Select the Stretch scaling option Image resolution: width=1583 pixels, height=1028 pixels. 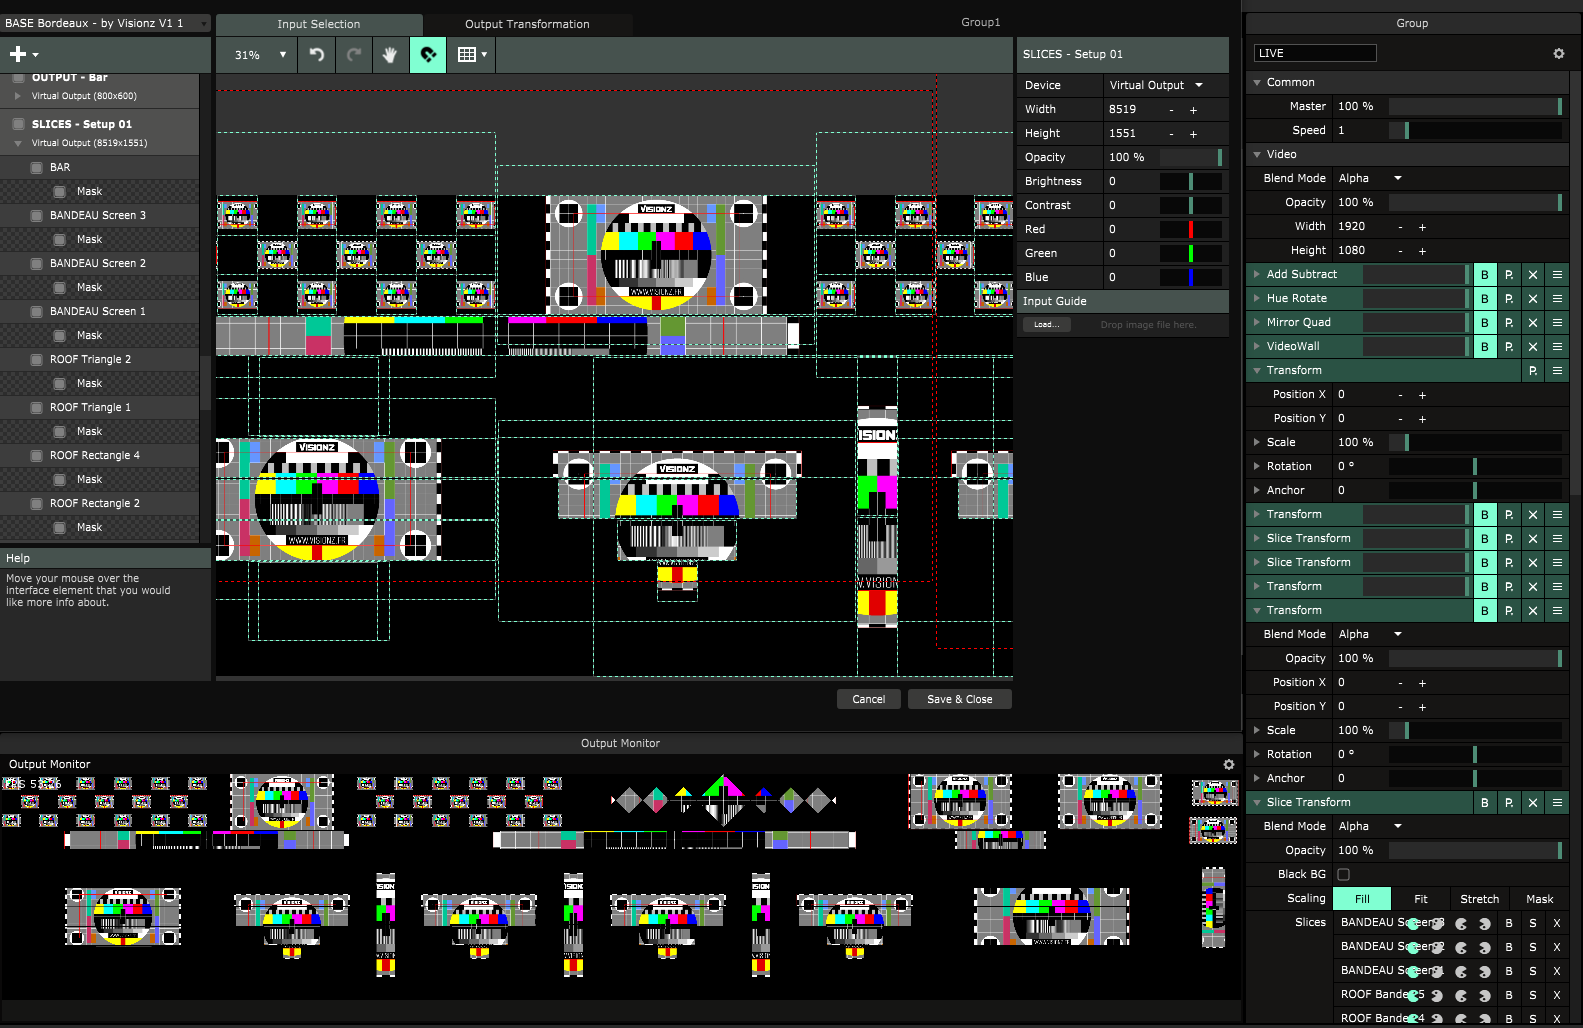coord(1479,899)
